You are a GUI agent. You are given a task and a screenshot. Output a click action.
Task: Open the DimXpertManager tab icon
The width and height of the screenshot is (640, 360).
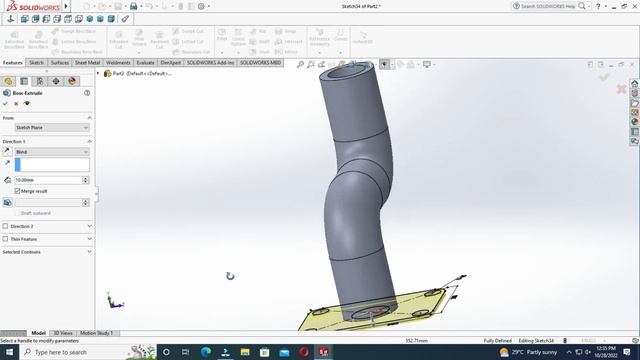tap(56, 81)
